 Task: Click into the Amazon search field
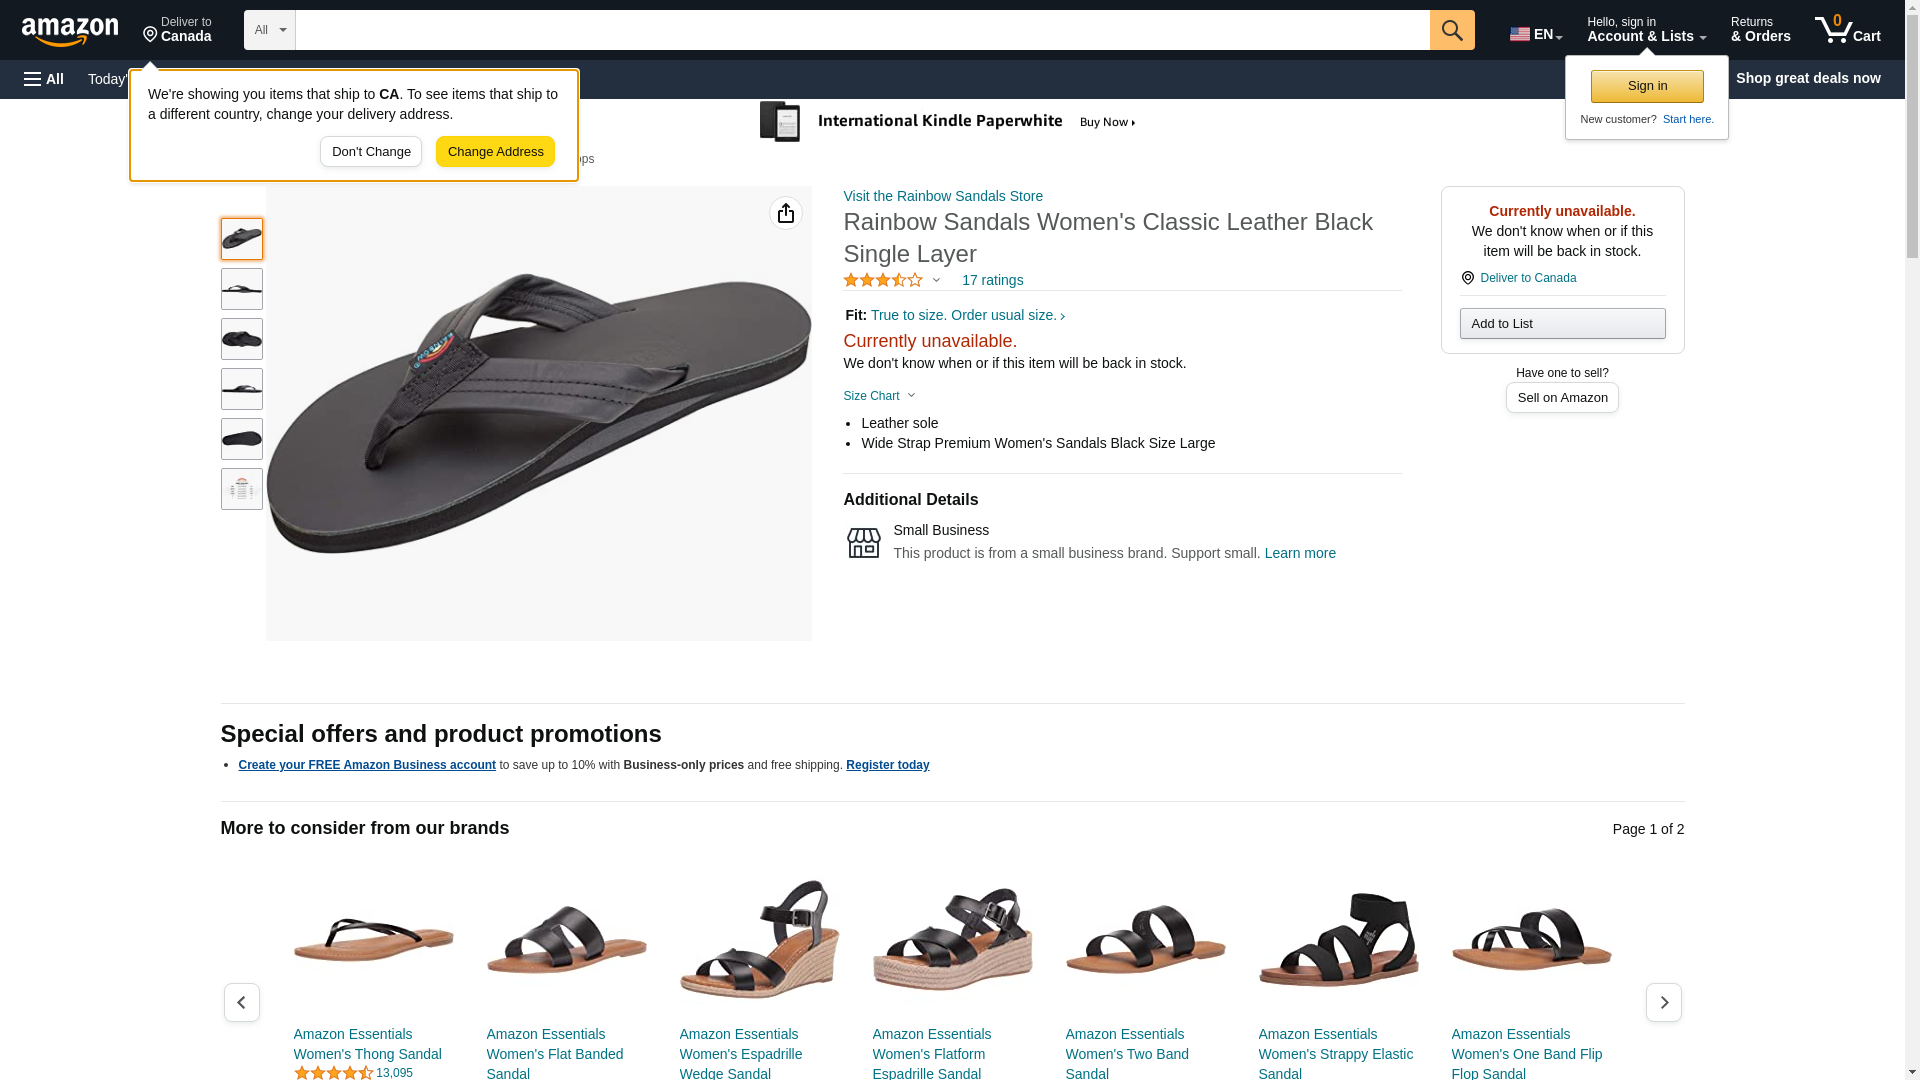click(862, 30)
